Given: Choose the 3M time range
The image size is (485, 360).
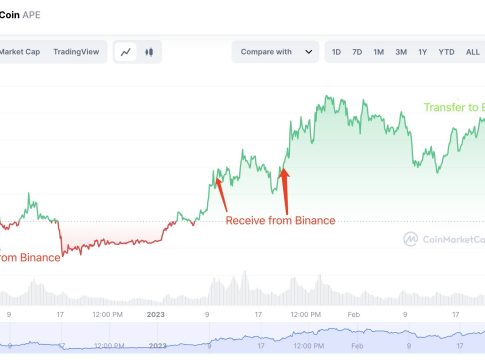Looking at the screenshot, I should (401, 52).
